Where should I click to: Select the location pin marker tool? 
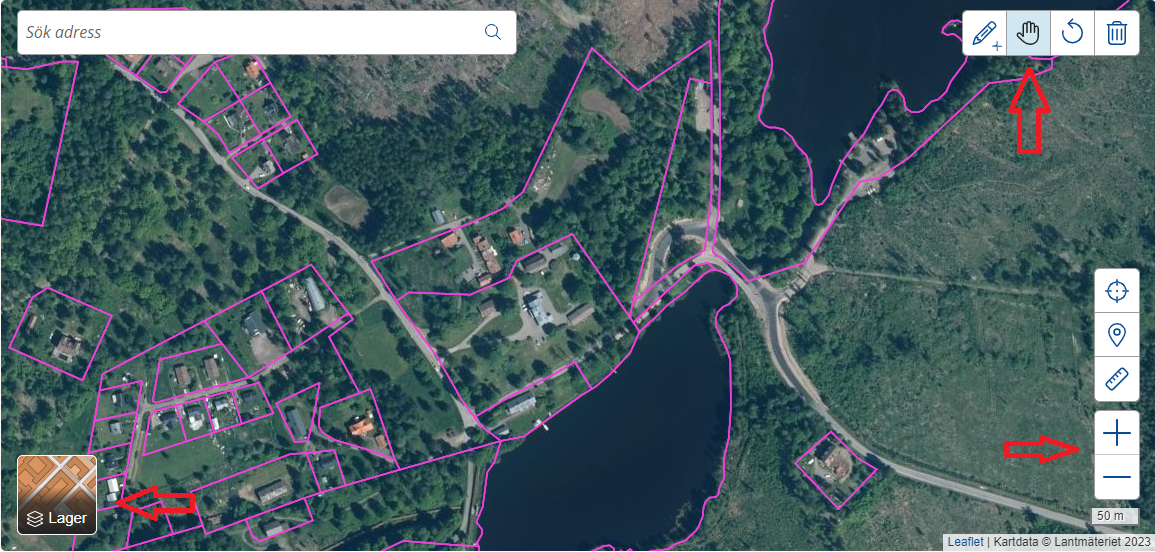[x=1117, y=335]
